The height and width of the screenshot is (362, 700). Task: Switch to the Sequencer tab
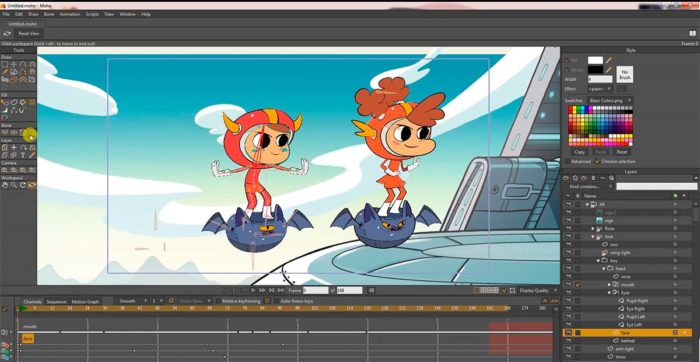[56, 302]
